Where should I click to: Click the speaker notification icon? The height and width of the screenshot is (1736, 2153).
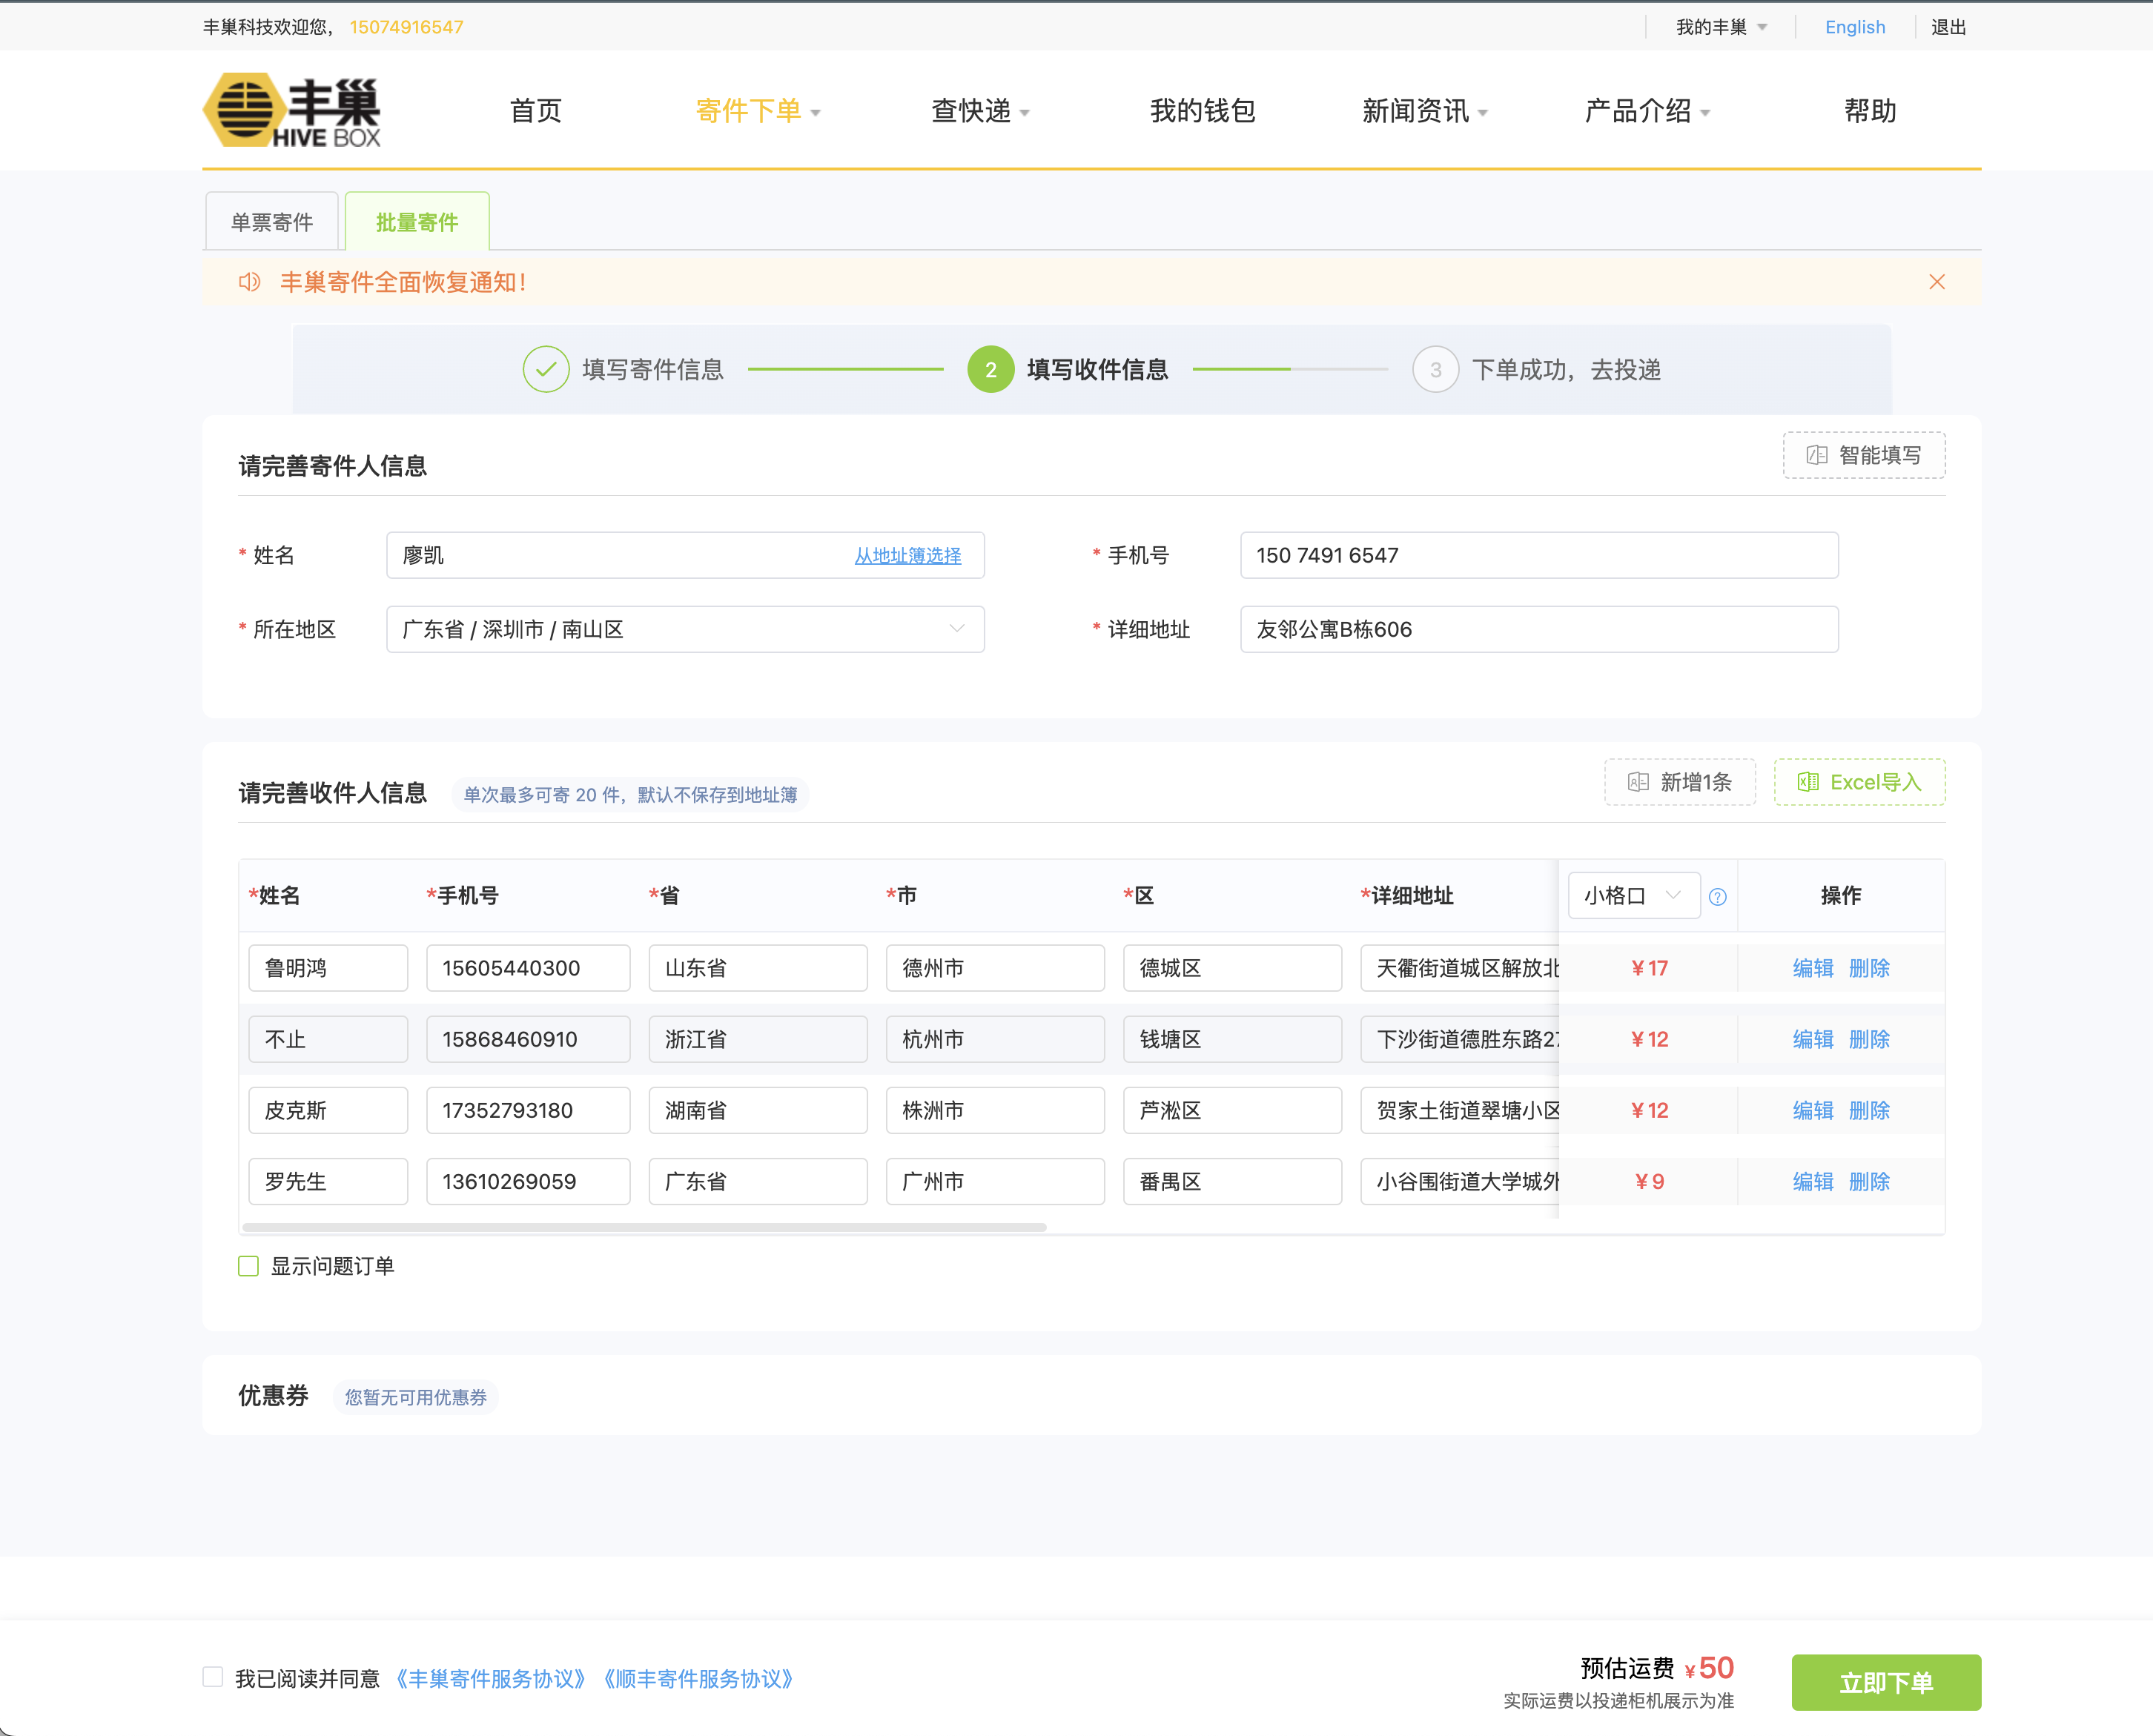(x=249, y=282)
